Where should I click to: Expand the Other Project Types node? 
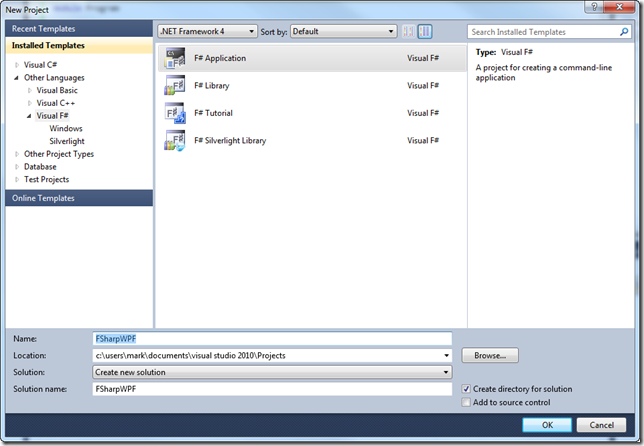click(x=17, y=154)
